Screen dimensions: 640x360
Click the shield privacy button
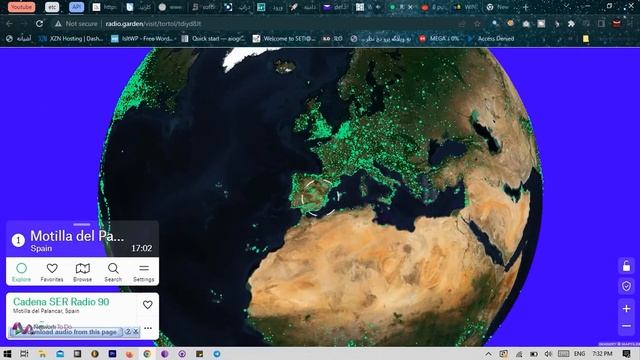click(626, 286)
